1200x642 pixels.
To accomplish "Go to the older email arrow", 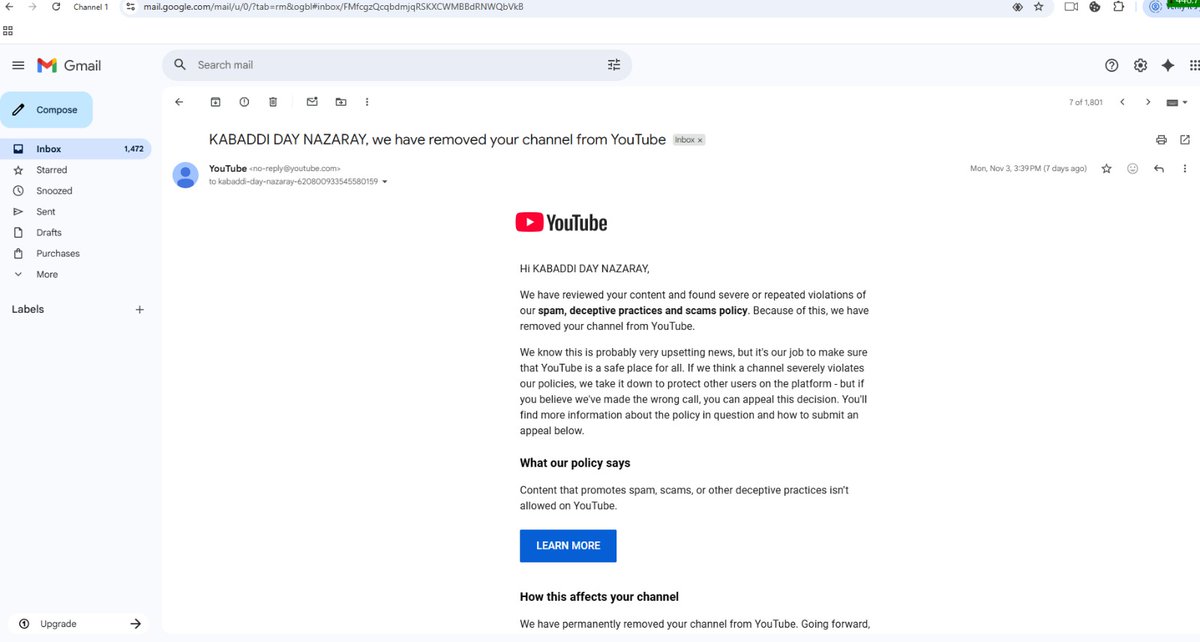I will [1148, 102].
